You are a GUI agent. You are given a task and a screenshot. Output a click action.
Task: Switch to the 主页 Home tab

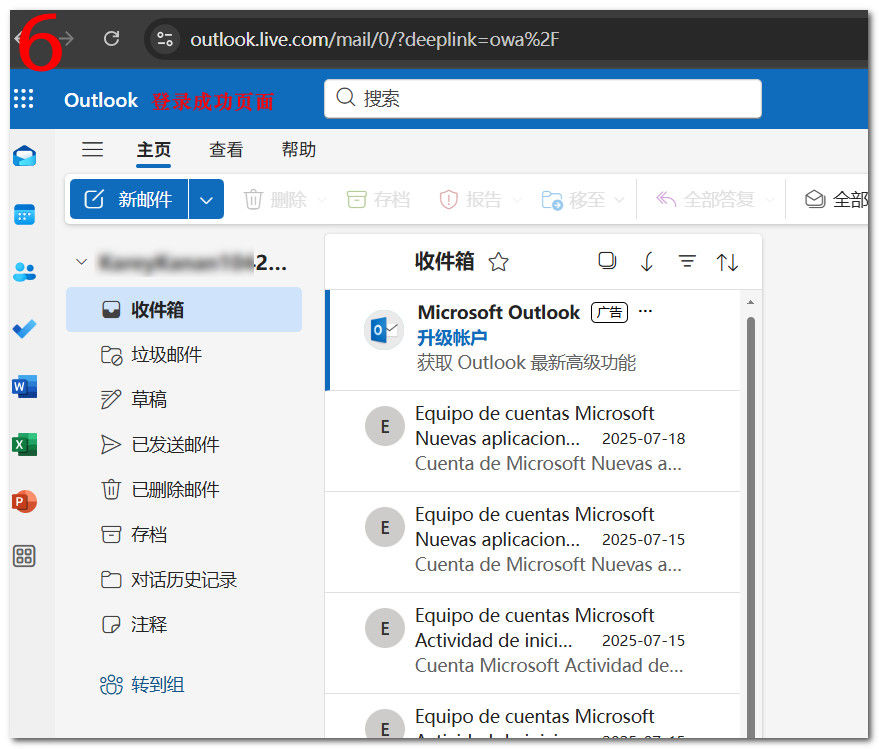pyautogui.click(x=154, y=150)
